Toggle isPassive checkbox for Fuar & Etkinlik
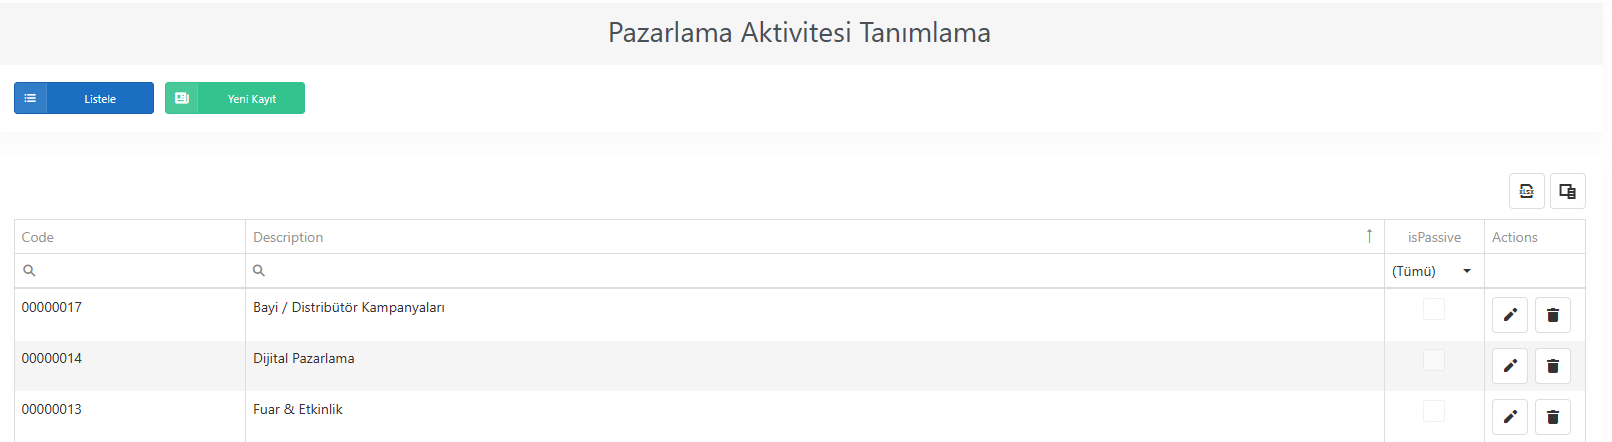The image size is (1612, 442). click(x=1434, y=411)
